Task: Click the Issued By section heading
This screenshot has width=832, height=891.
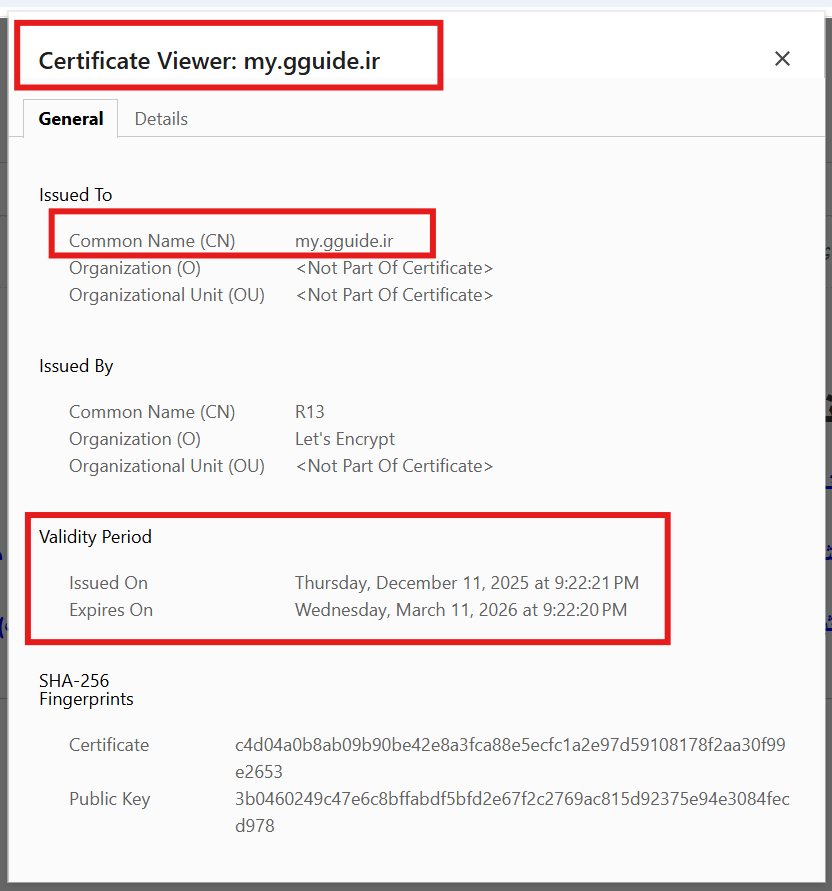Action: [76, 366]
